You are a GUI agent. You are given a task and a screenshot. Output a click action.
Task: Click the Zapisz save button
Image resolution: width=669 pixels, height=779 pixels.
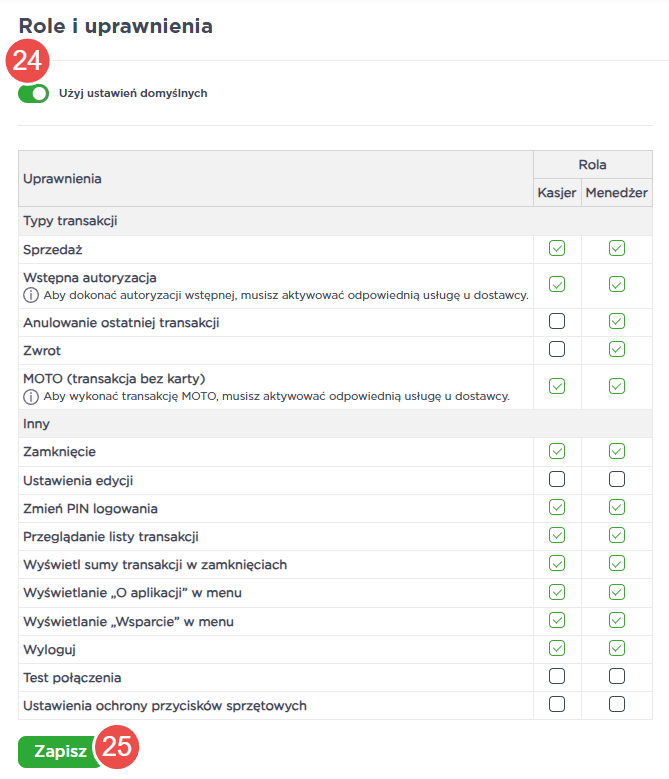tap(59, 751)
